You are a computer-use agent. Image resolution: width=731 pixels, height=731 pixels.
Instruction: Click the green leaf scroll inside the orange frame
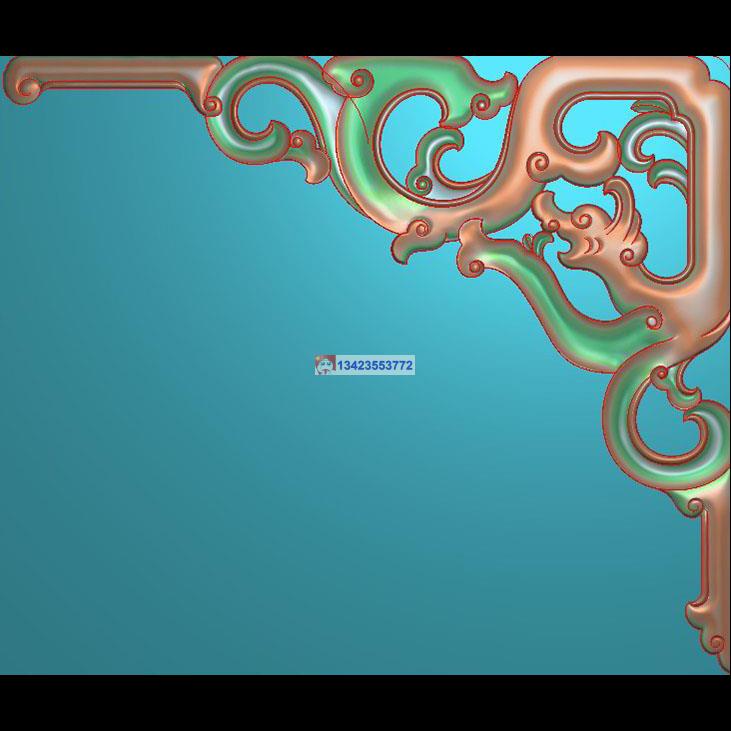(x=655, y=160)
